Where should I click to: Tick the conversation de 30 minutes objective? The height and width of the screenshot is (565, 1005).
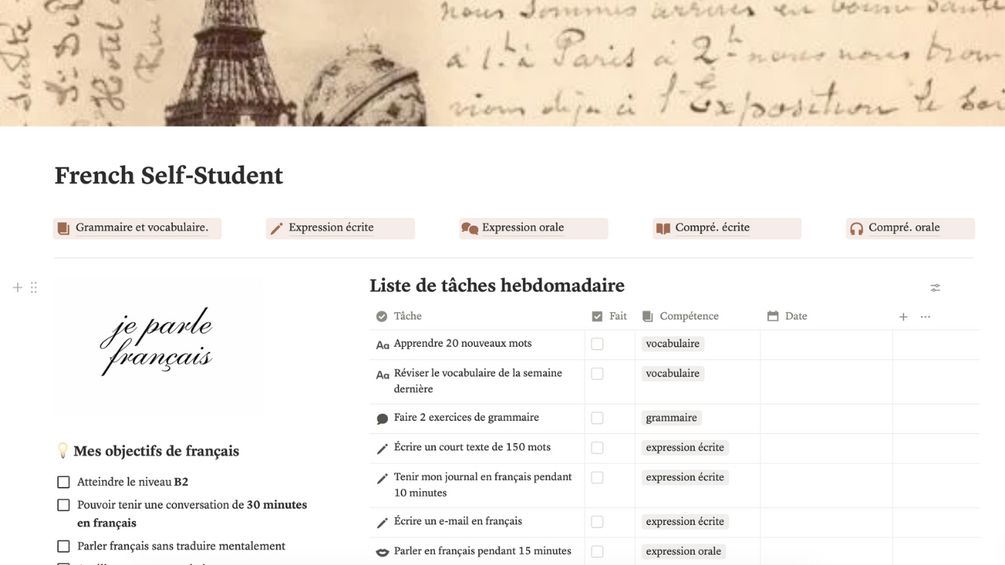point(63,505)
